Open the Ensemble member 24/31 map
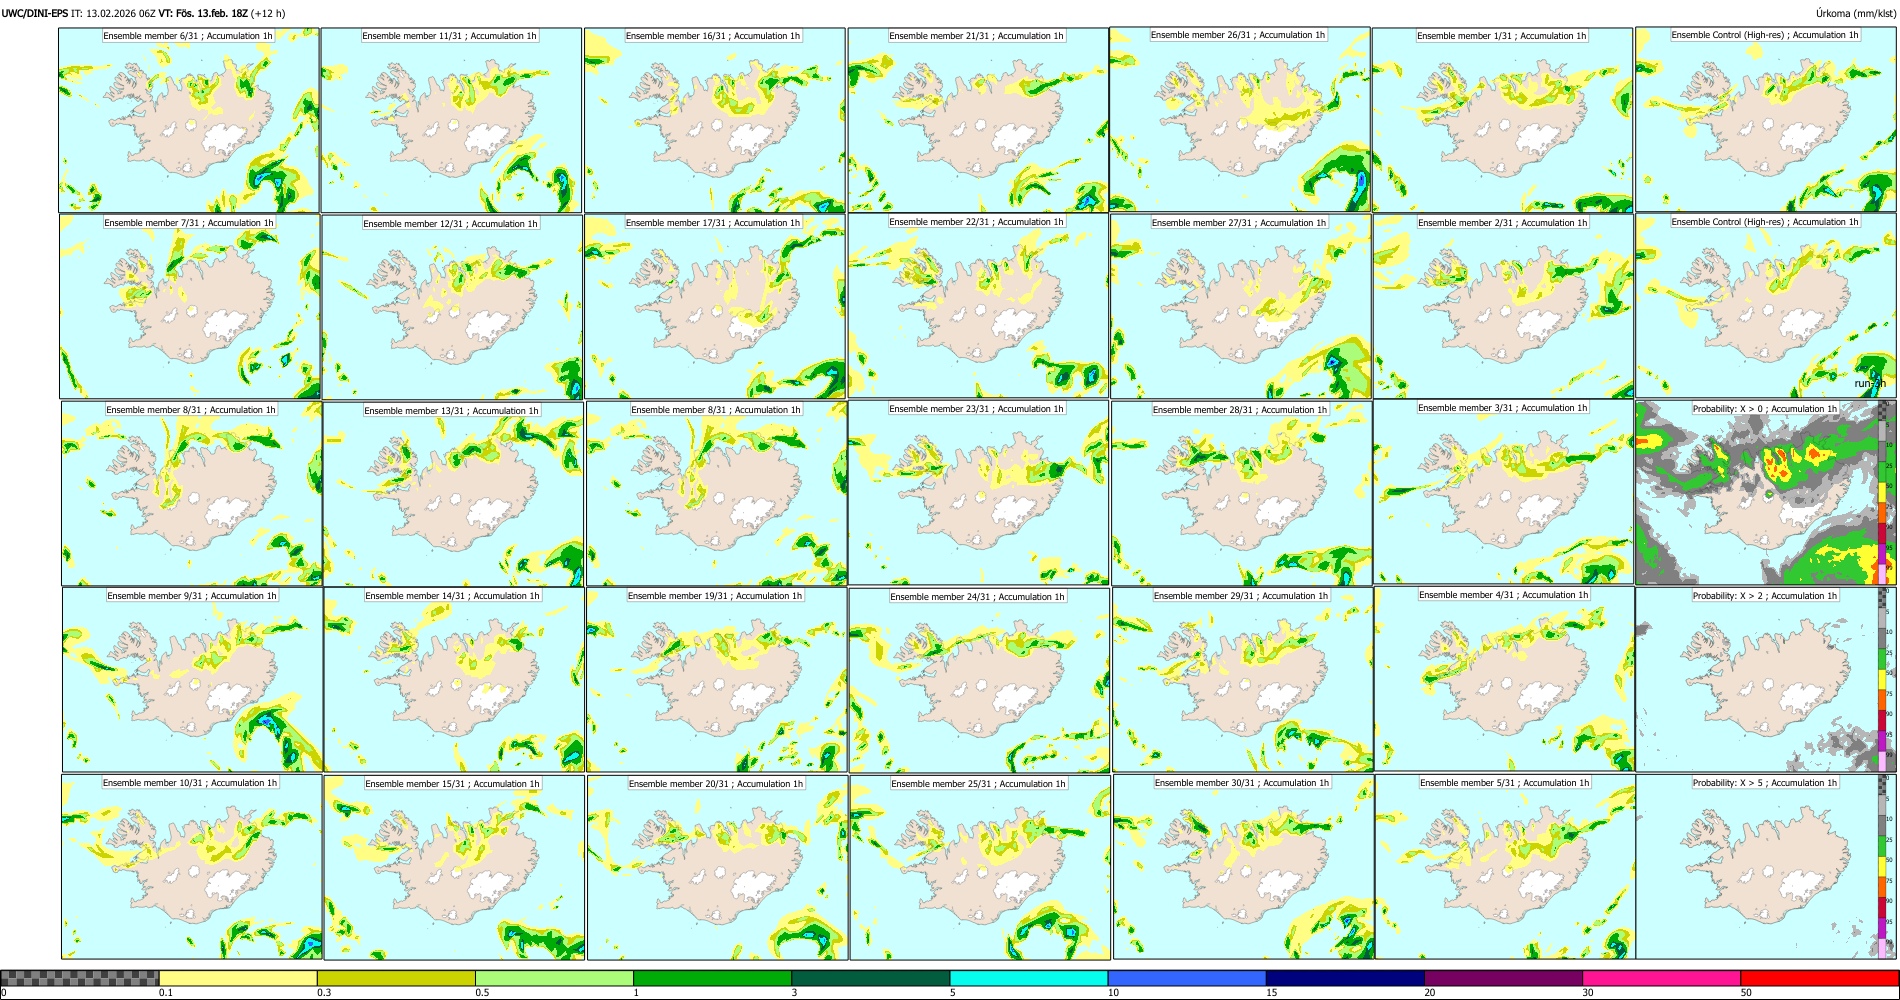1900x1000 pixels. pyautogui.click(x=979, y=681)
